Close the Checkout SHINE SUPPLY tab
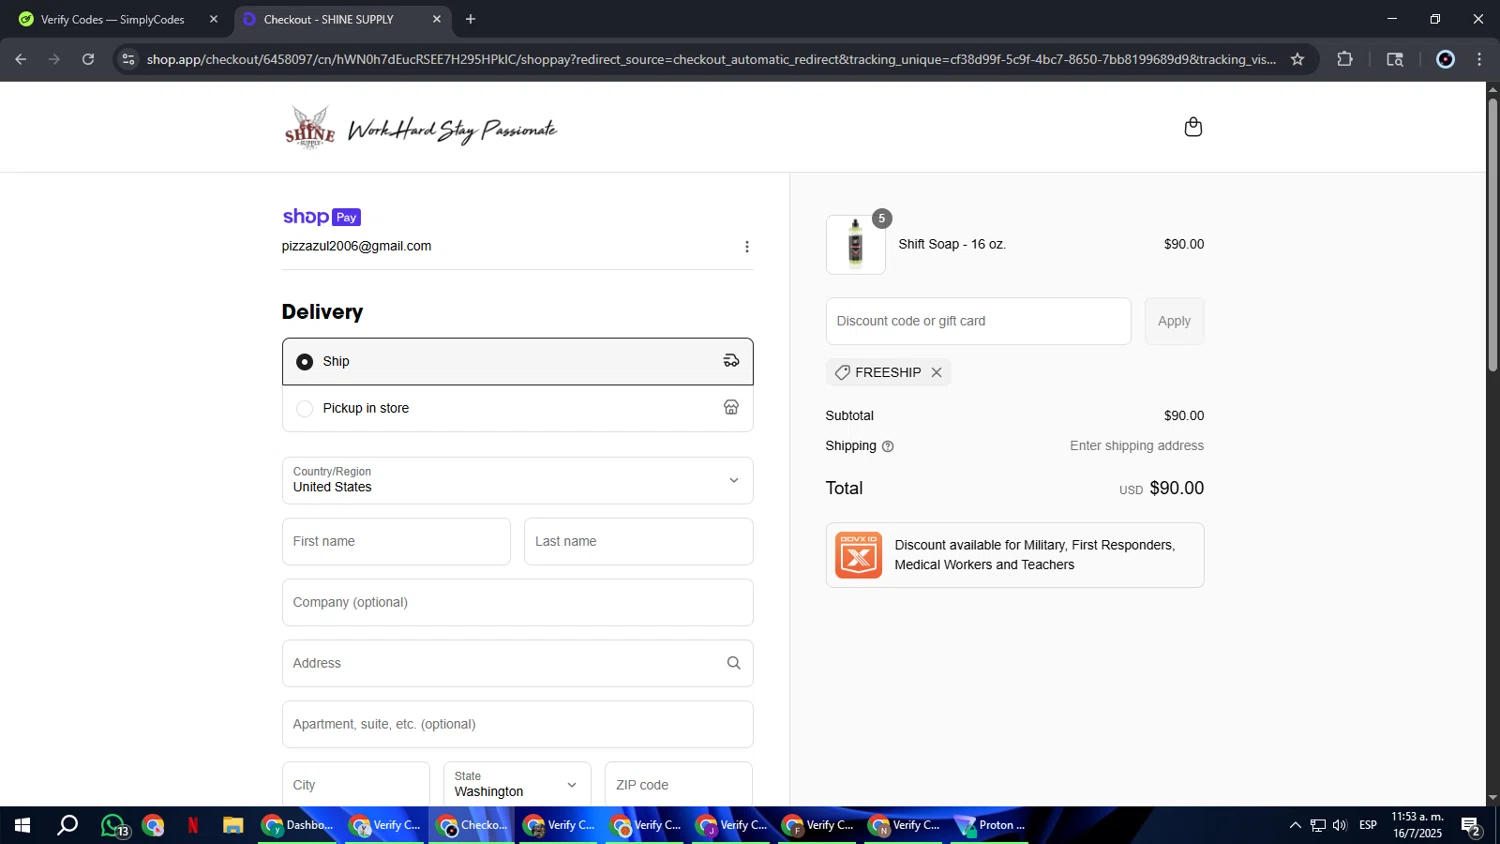Image resolution: width=1500 pixels, height=844 pixels. pos(436,19)
